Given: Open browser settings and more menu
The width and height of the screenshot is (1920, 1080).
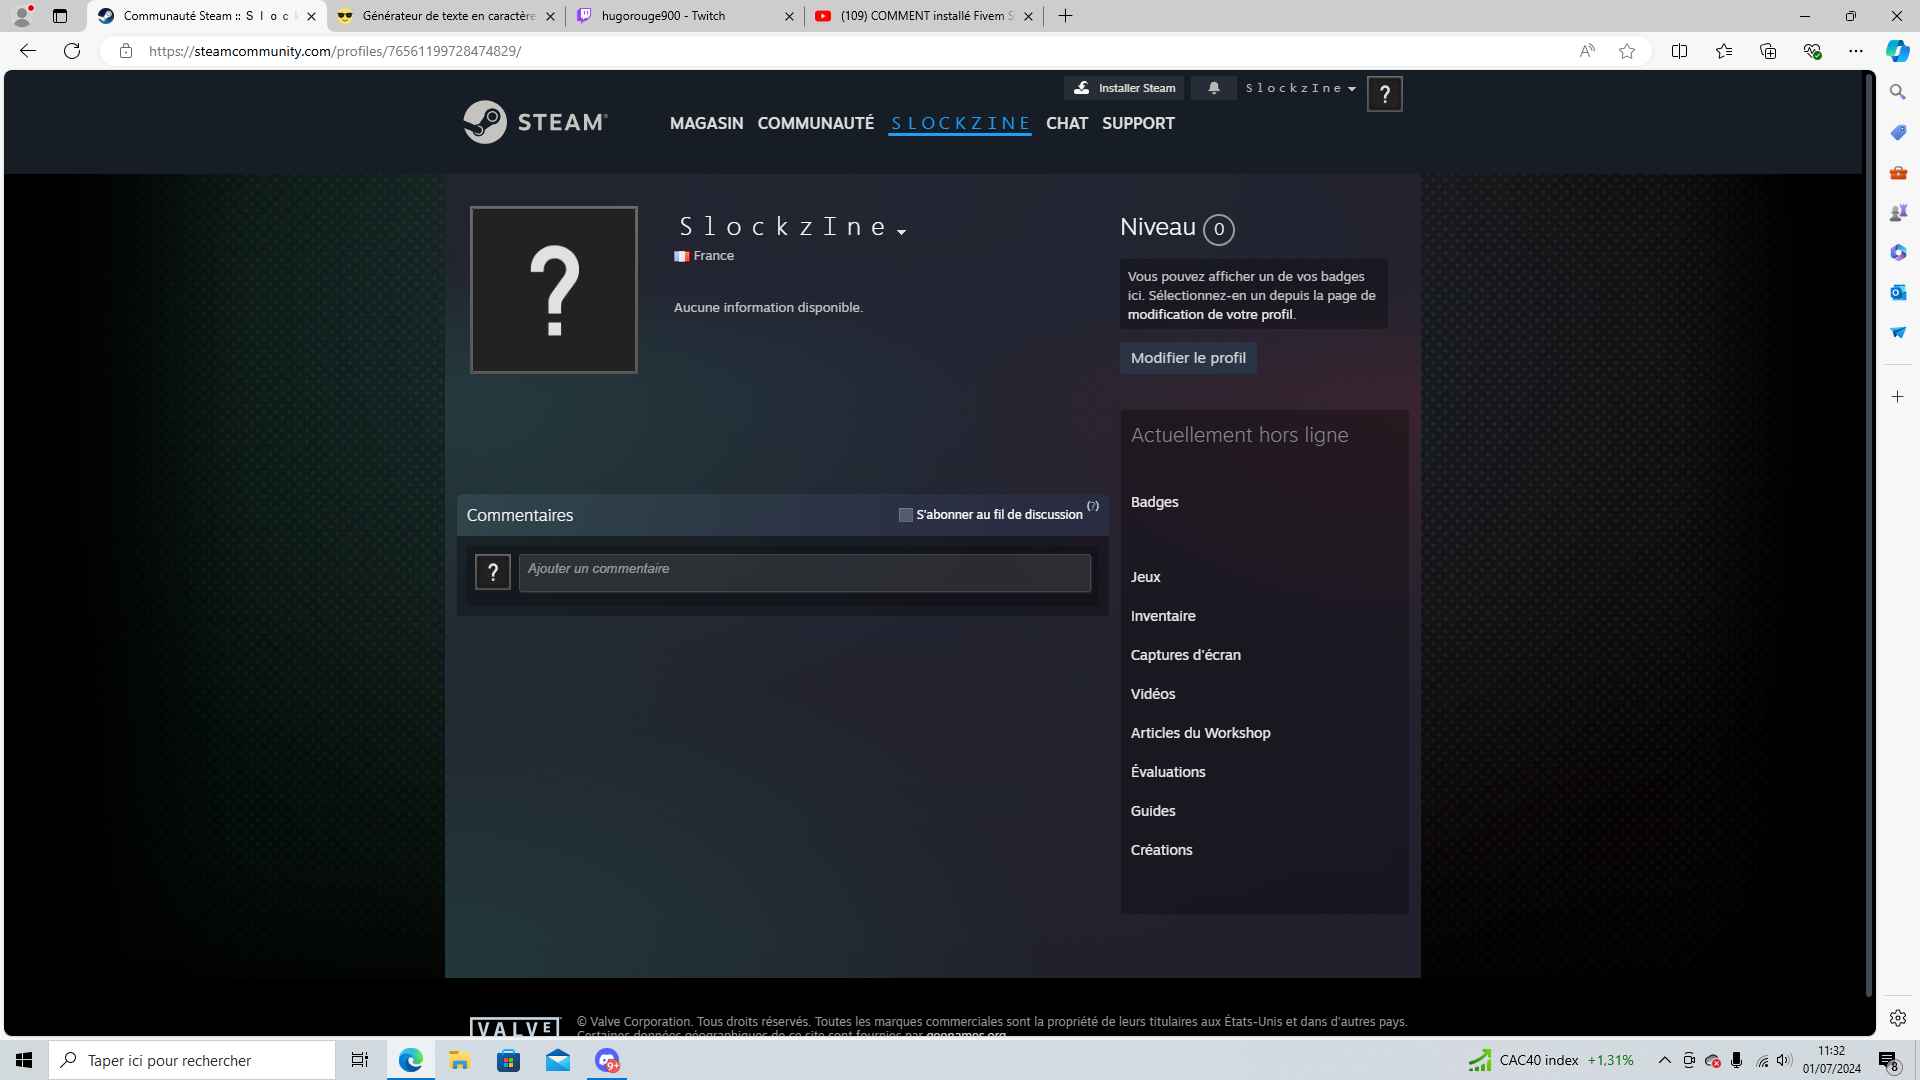Looking at the screenshot, I should [1856, 51].
